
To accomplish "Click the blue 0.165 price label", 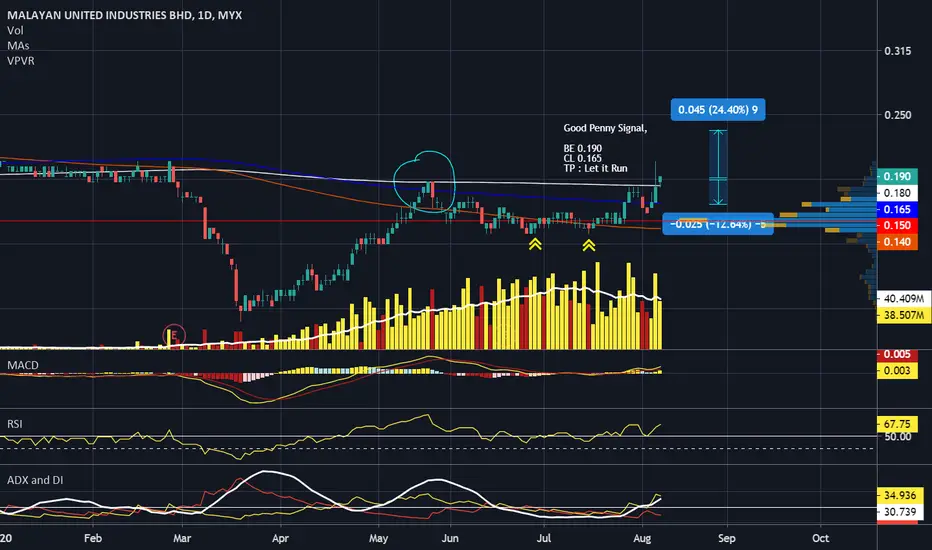I will pyautogui.click(x=898, y=209).
